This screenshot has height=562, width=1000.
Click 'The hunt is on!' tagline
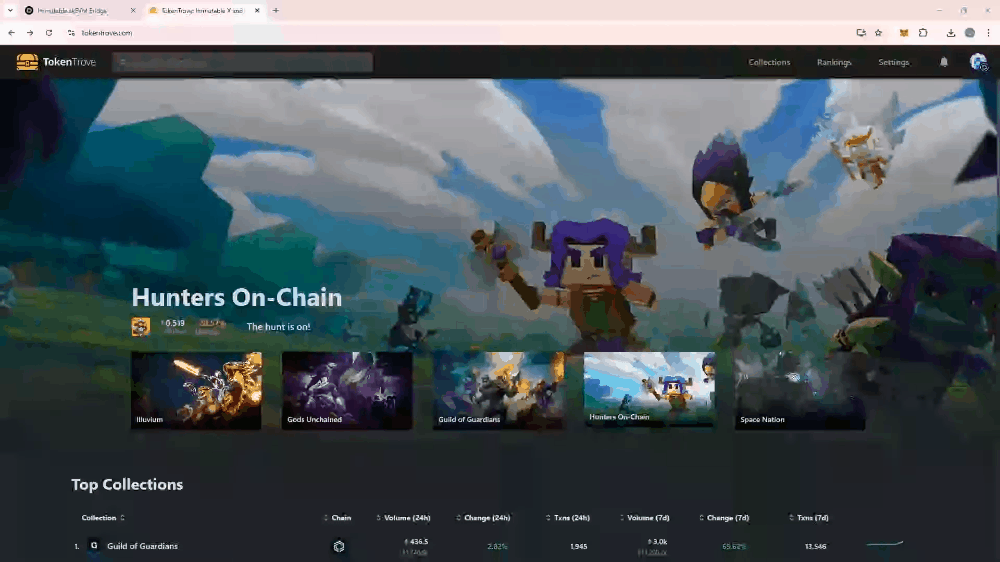[278, 327]
